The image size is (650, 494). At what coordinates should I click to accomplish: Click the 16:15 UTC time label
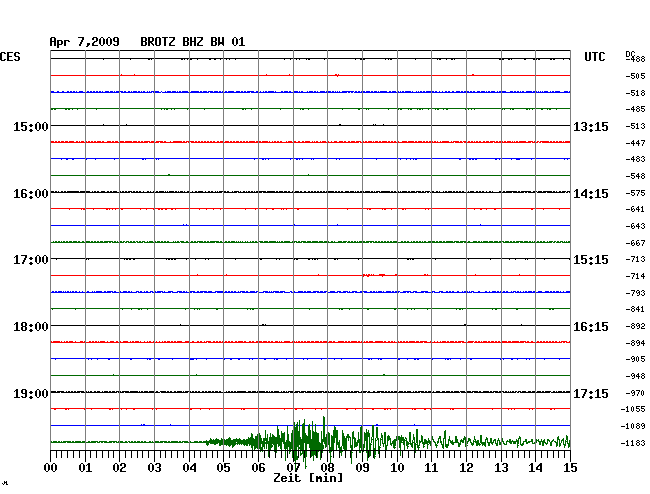590,326
